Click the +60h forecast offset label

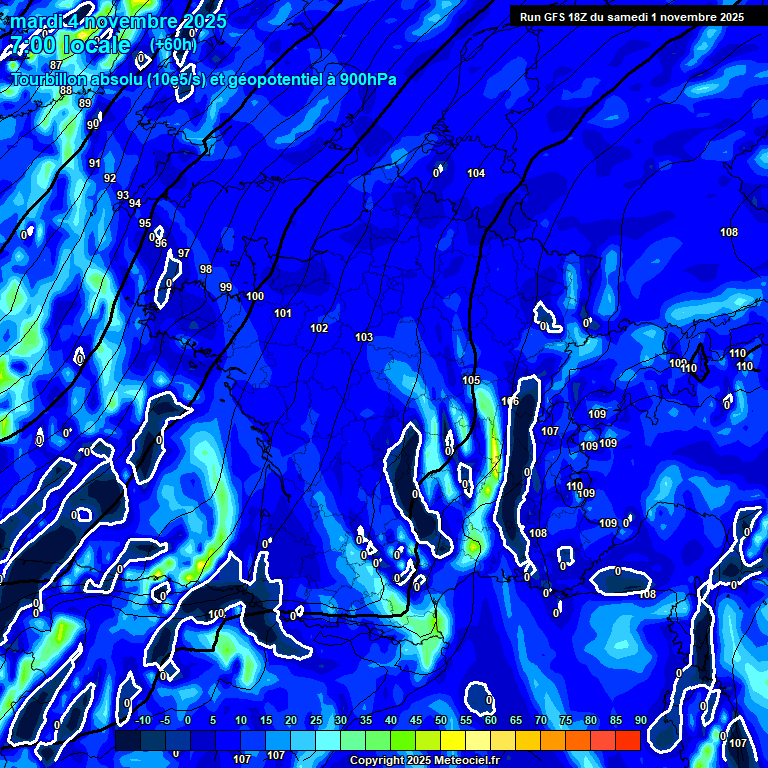(x=173, y=45)
